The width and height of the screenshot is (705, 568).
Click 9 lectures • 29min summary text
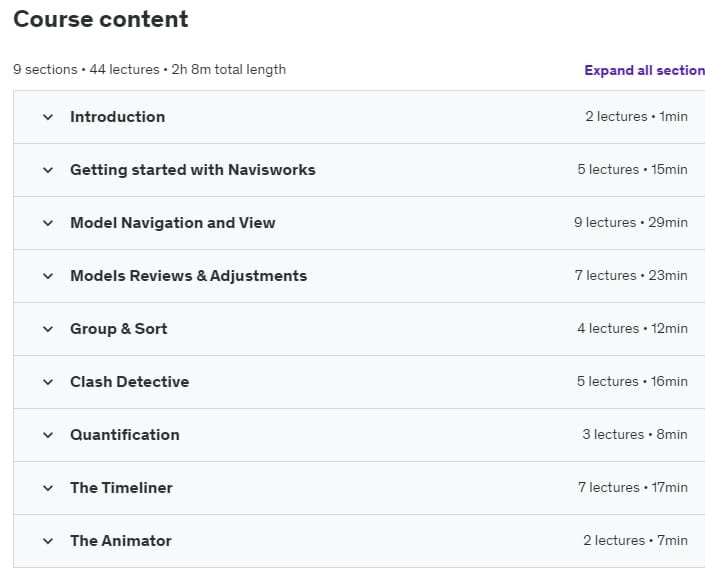click(631, 223)
